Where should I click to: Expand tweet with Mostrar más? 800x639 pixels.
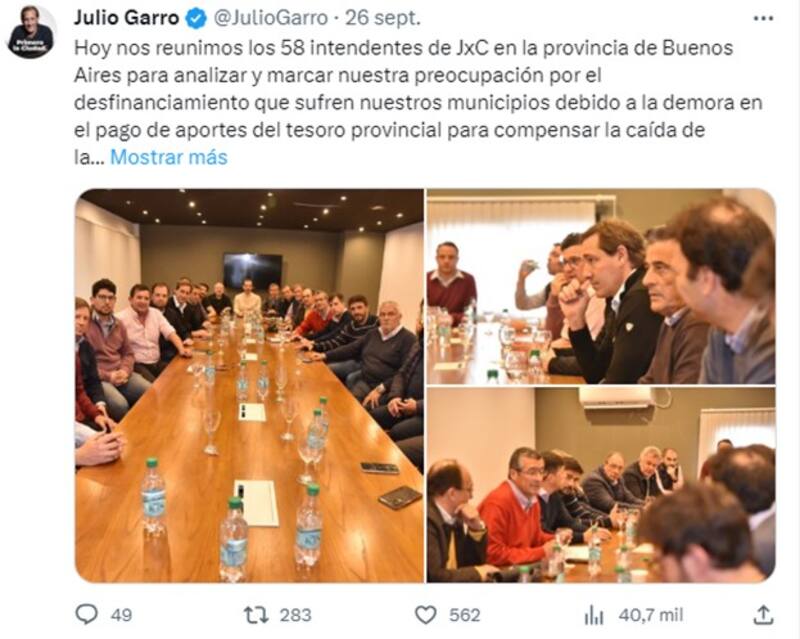coord(169,157)
